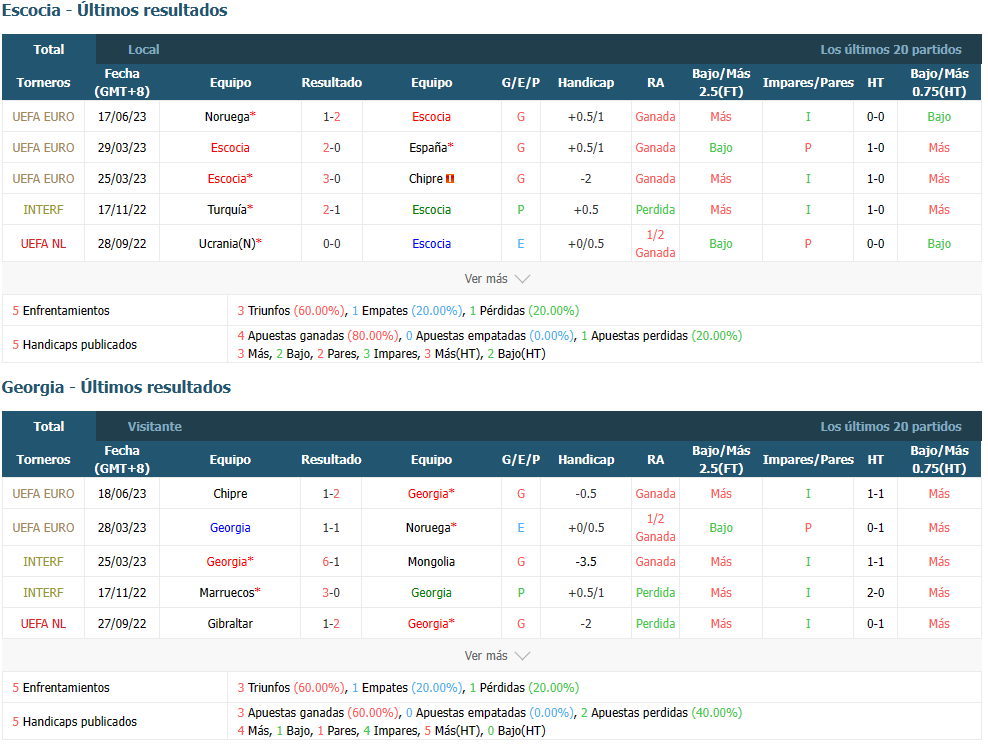This screenshot has height=744, width=988.
Task: Click 1-2 result of Gibraltar vs Georgia
Action: click(331, 624)
